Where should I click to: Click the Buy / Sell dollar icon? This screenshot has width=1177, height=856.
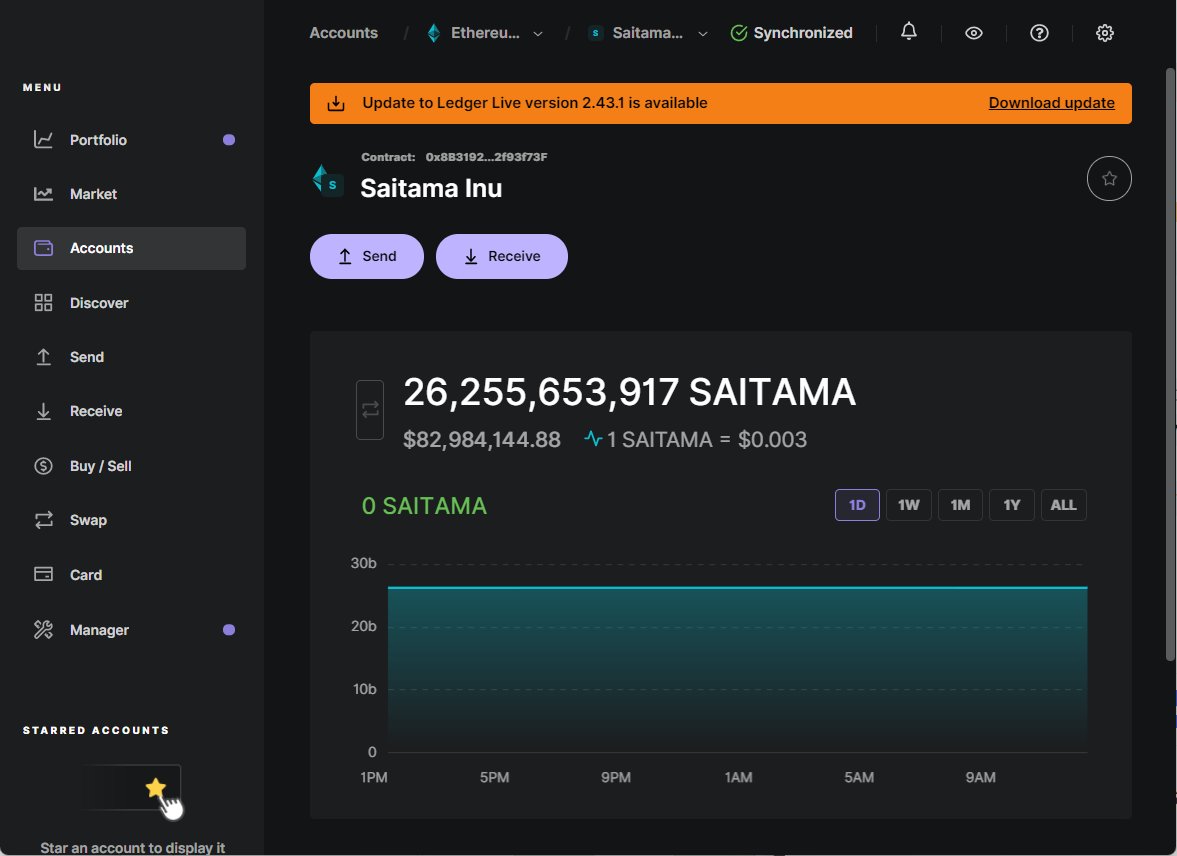tap(44, 466)
